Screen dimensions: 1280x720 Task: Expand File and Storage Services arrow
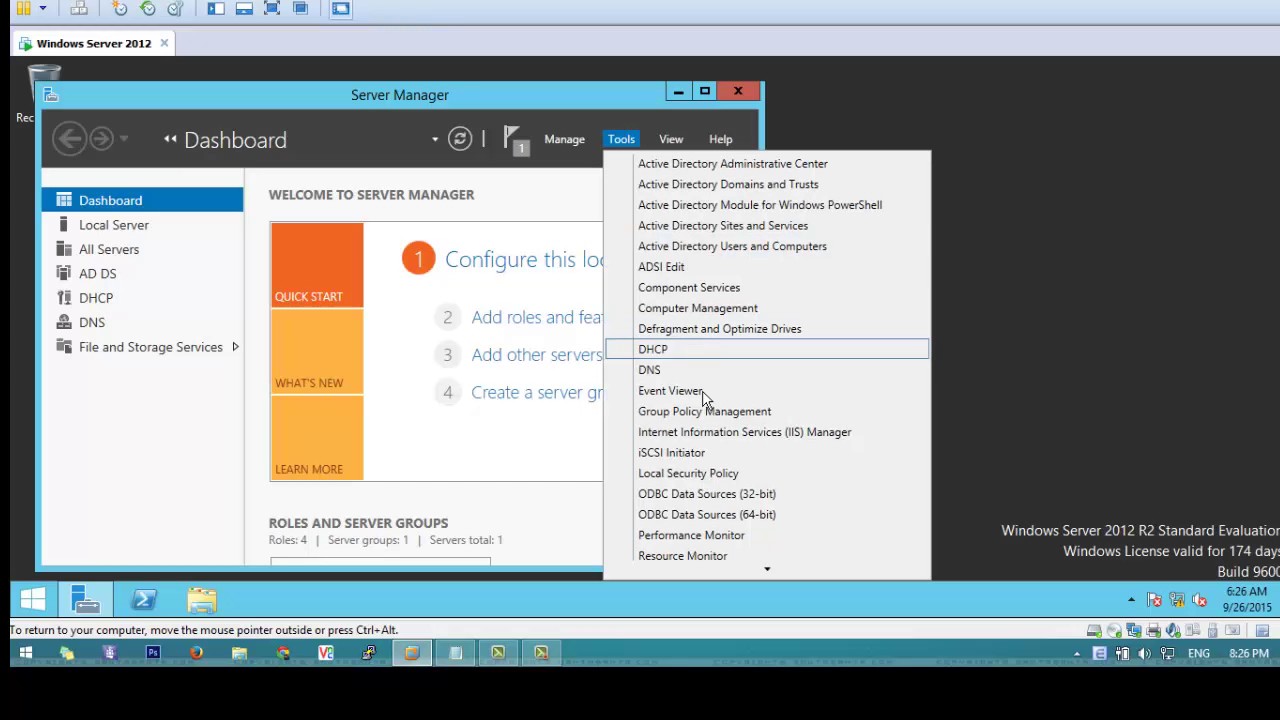pyautogui.click(x=235, y=347)
